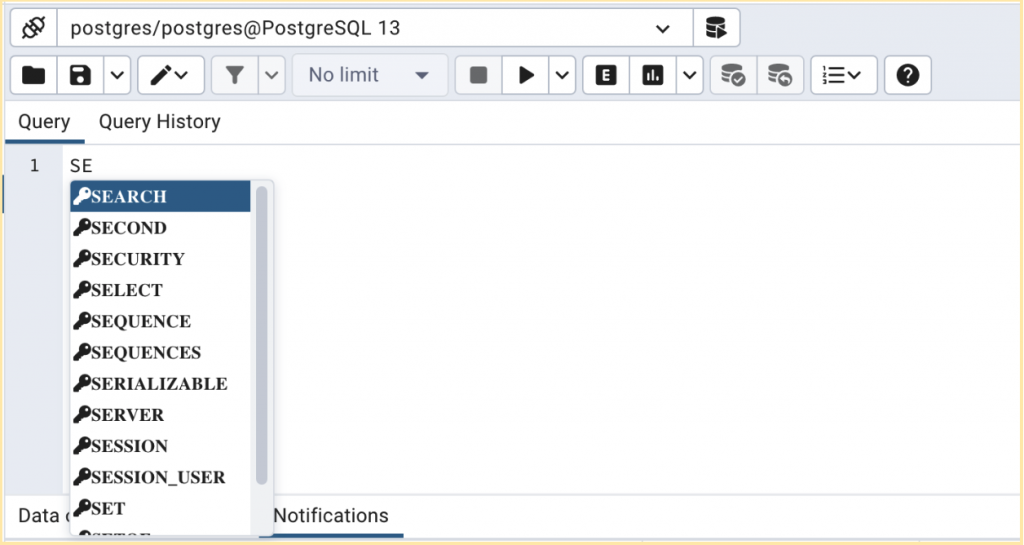Viewport: 1024px width, 545px height.
Task: Save the query with the floppy disk icon
Action: 80,75
